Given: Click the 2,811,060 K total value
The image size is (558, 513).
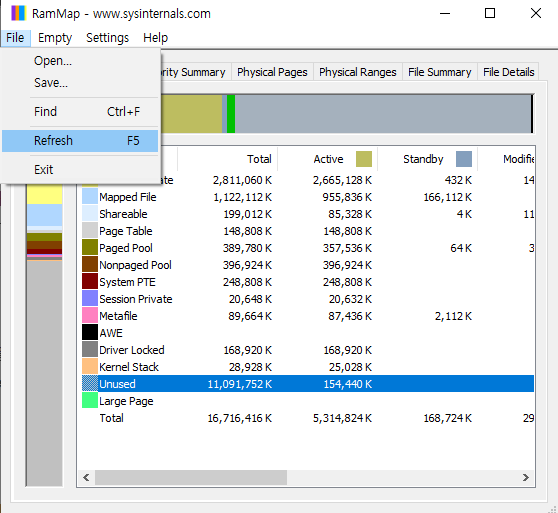Looking at the screenshot, I should [242, 180].
